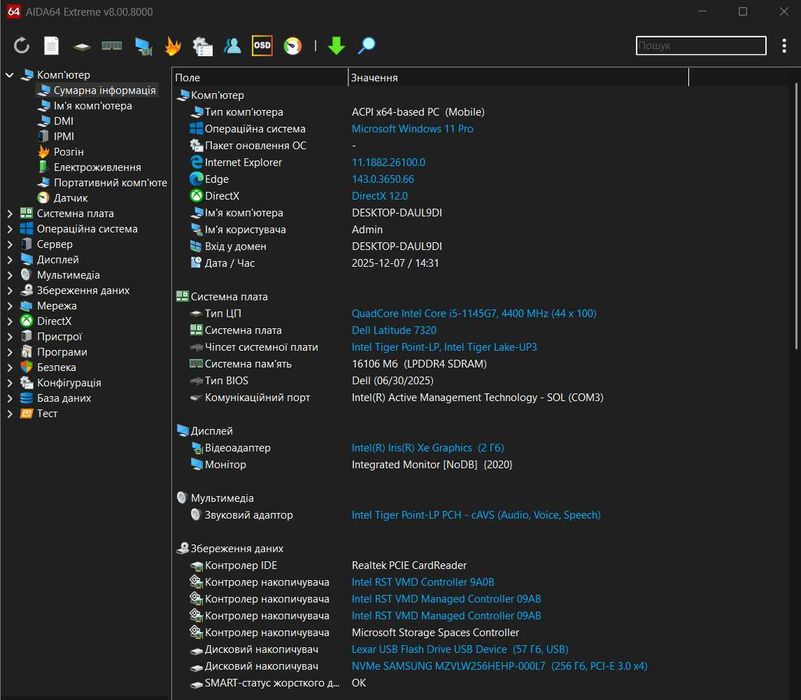The width and height of the screenshot is (801, 700).
Task: Open the Microsoft Windows 11 Pro link
Action: 412,129
